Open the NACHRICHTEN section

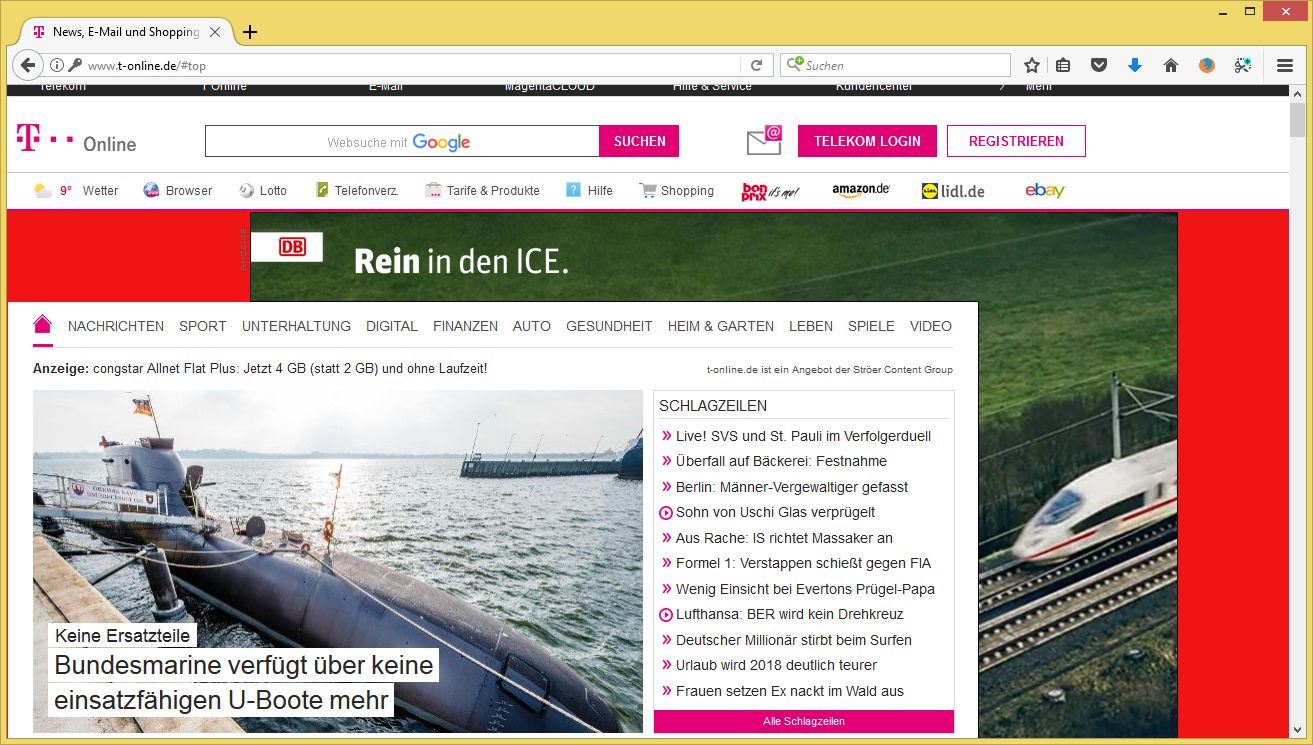116,326
